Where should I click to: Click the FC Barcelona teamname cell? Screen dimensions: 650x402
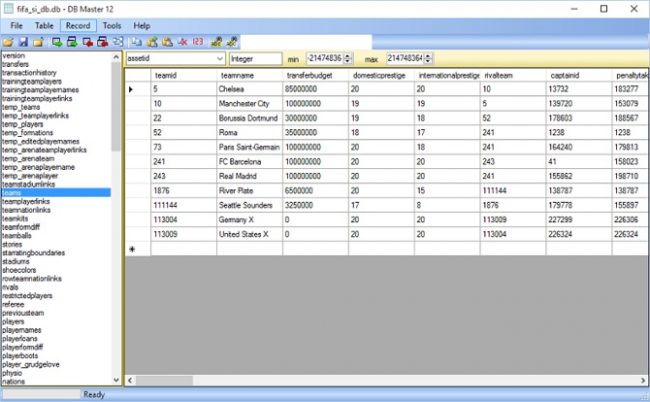pyautogui.click(x=250, y=162)
